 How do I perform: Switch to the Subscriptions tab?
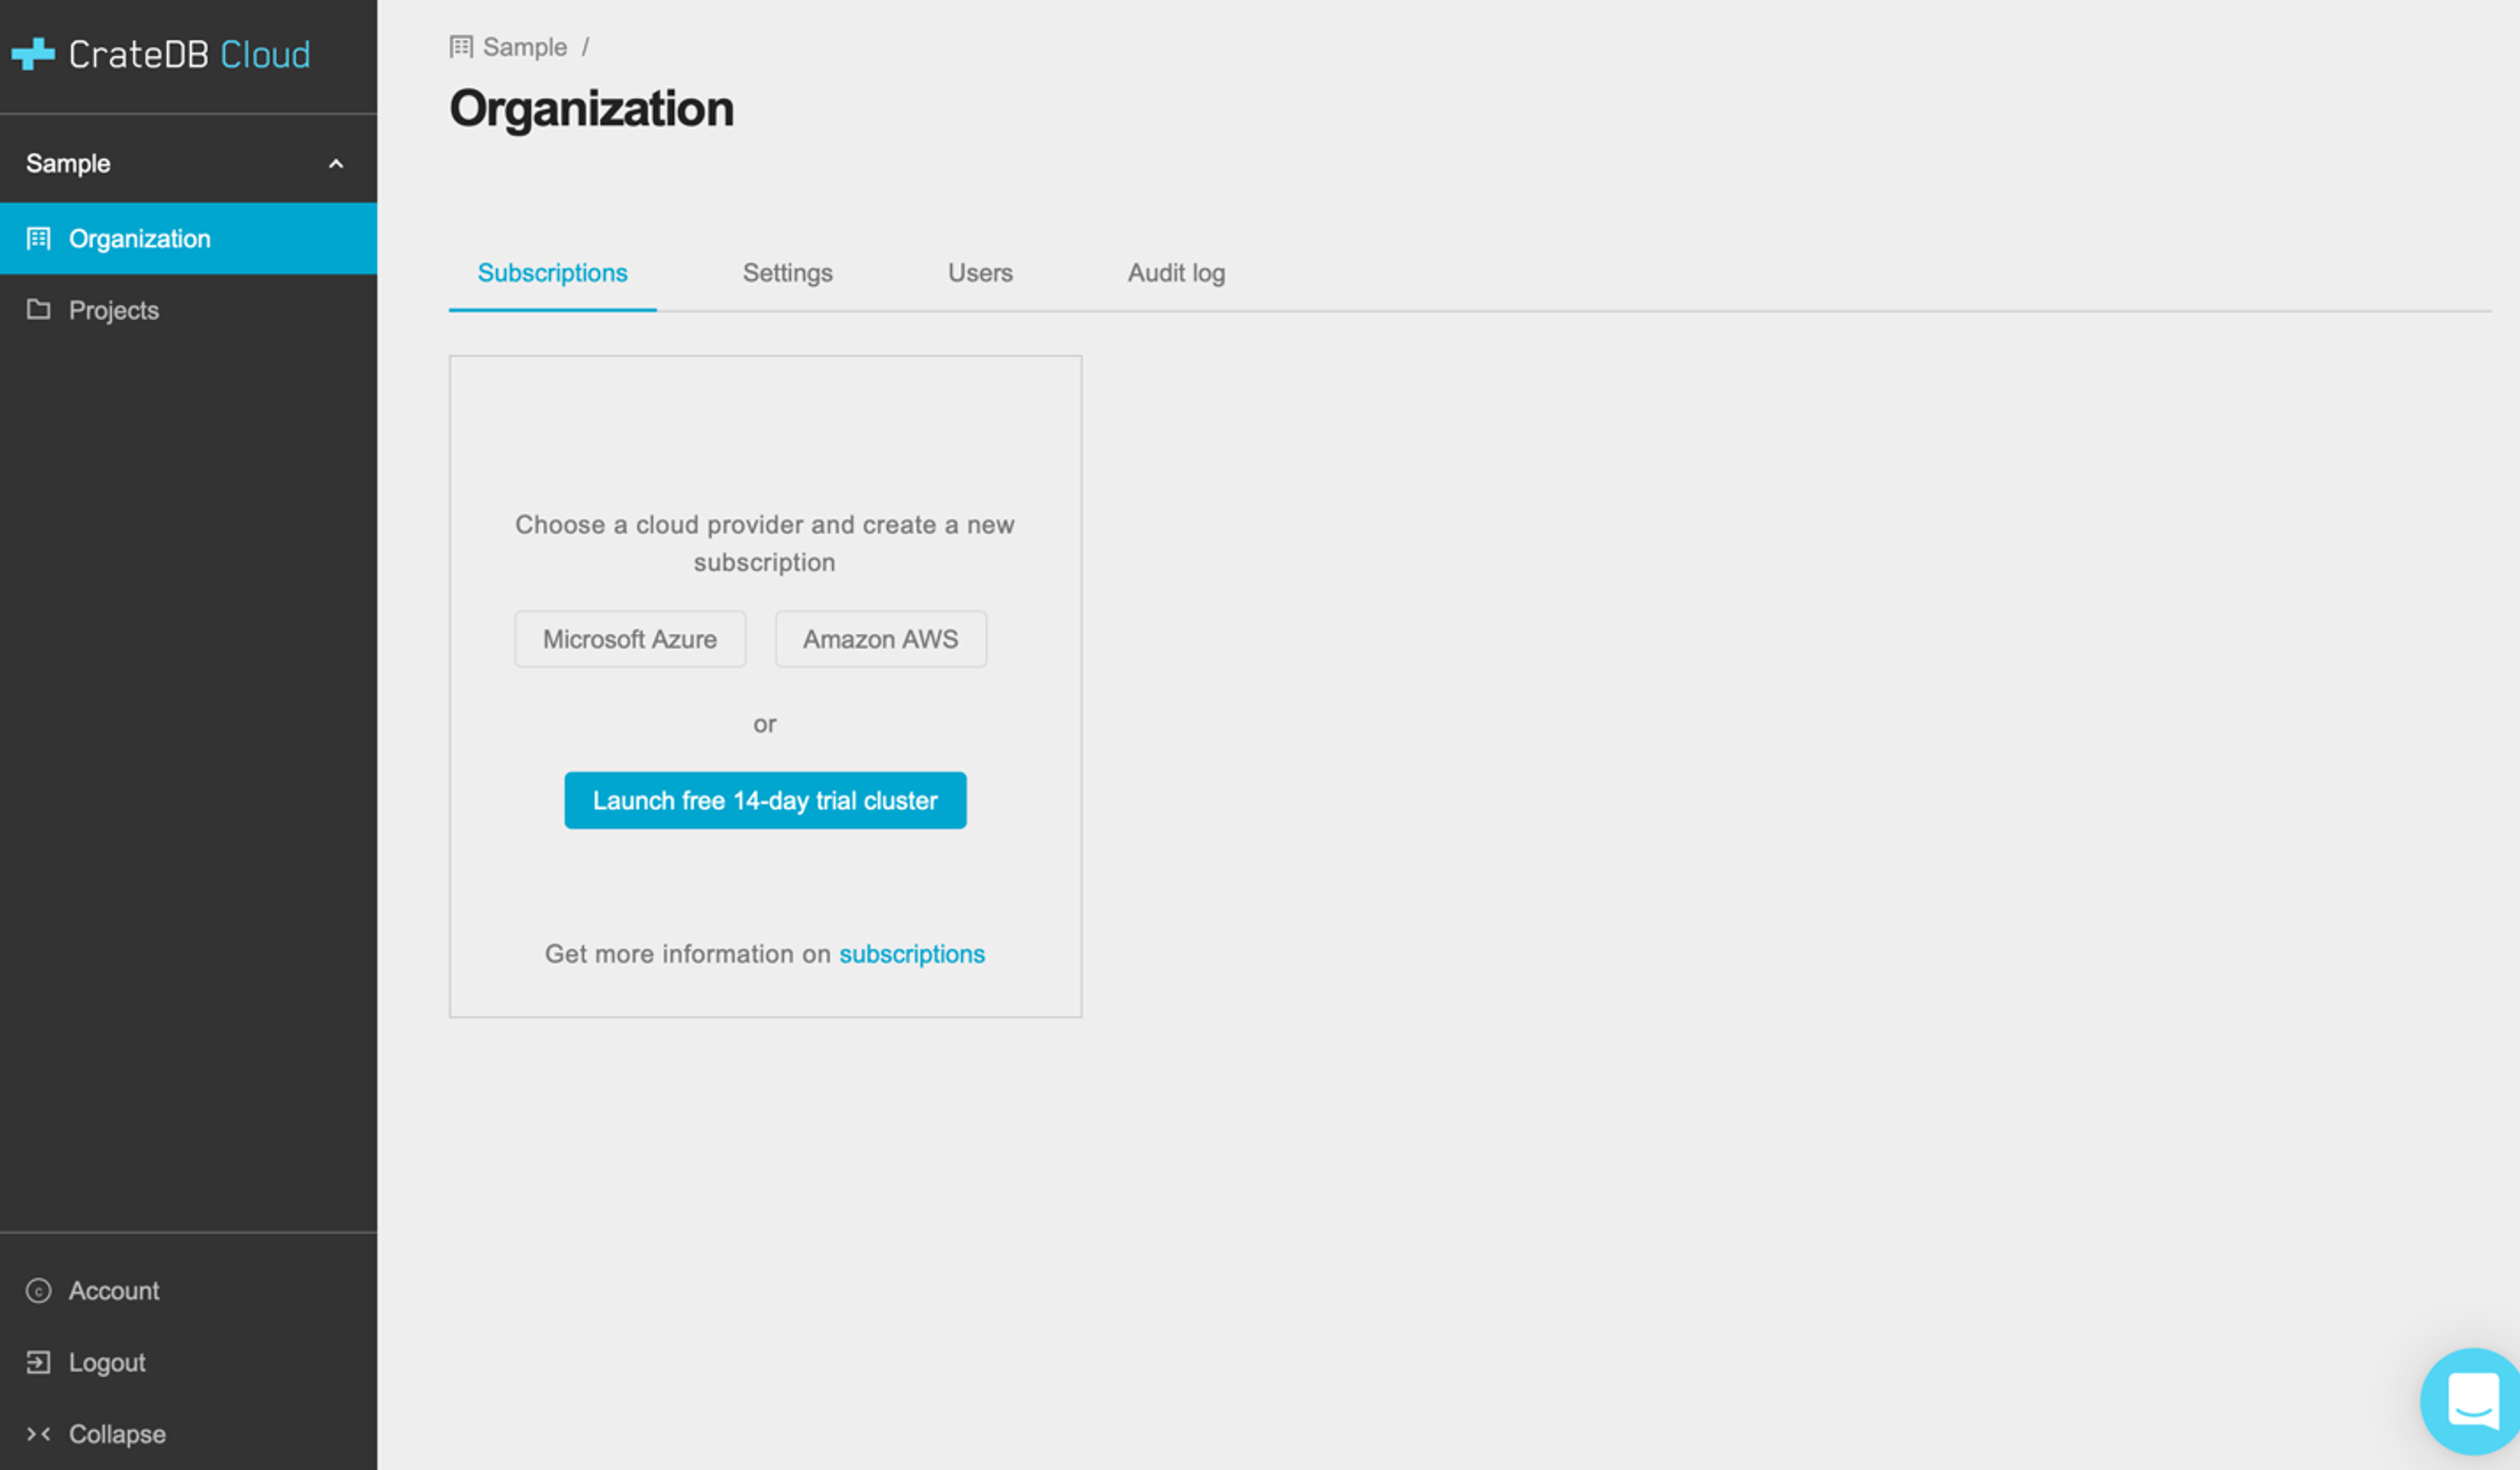[x=552, y=273]
